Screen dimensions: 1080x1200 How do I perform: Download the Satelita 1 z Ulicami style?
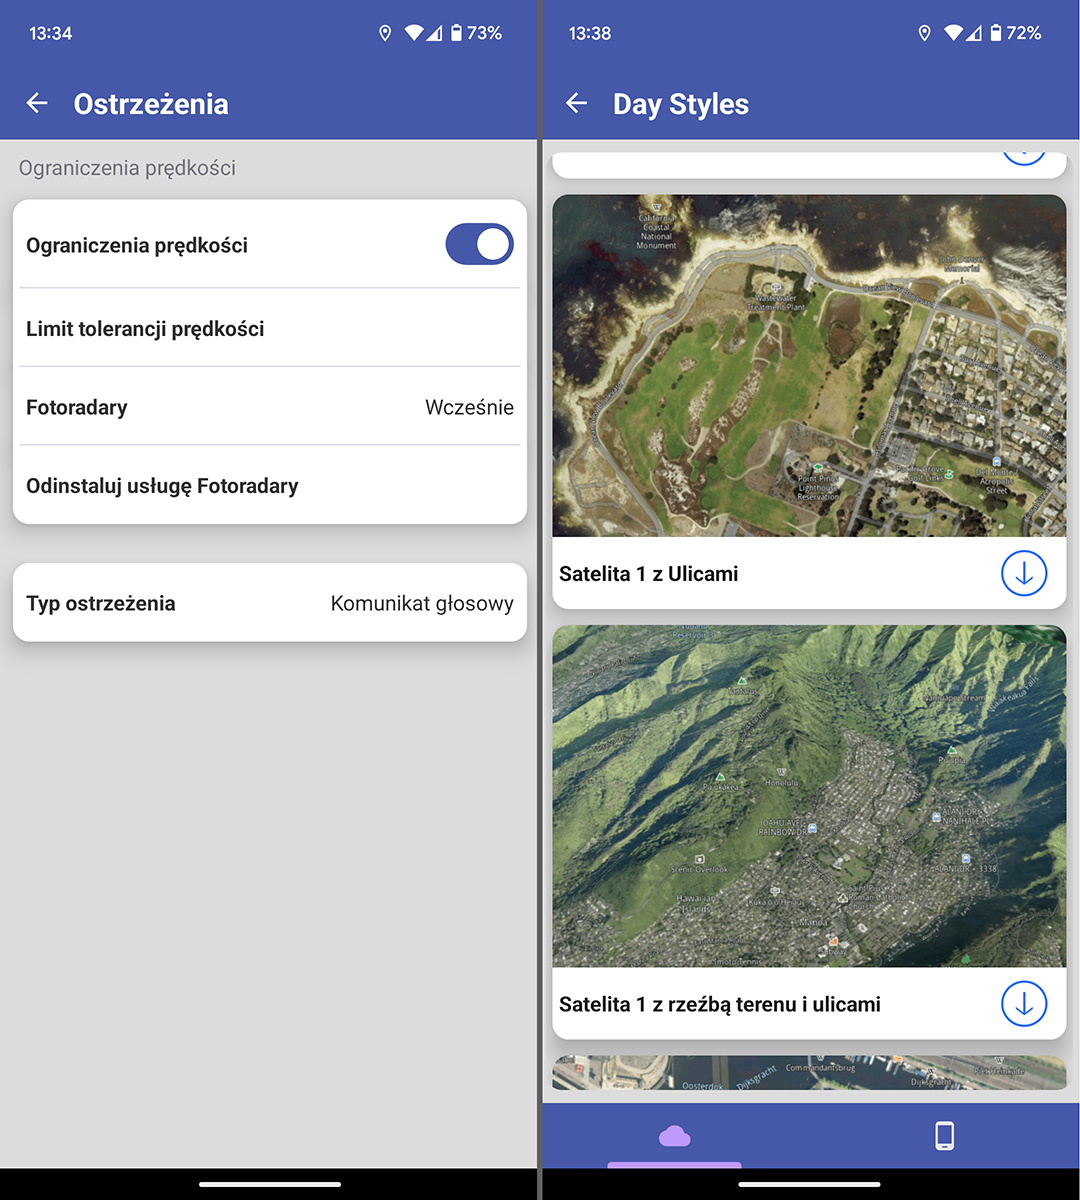(x=1023, y=574)
